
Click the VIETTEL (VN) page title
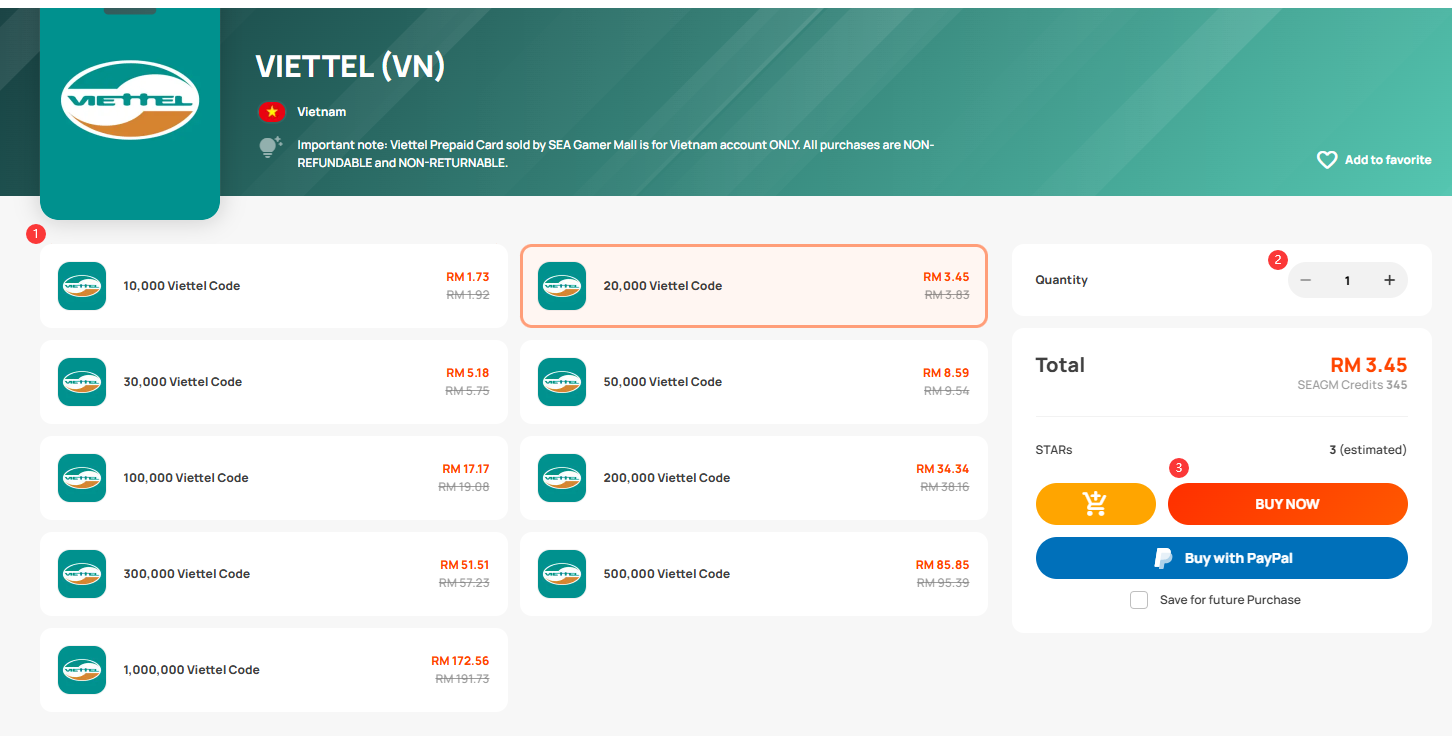tap(350, 66)
